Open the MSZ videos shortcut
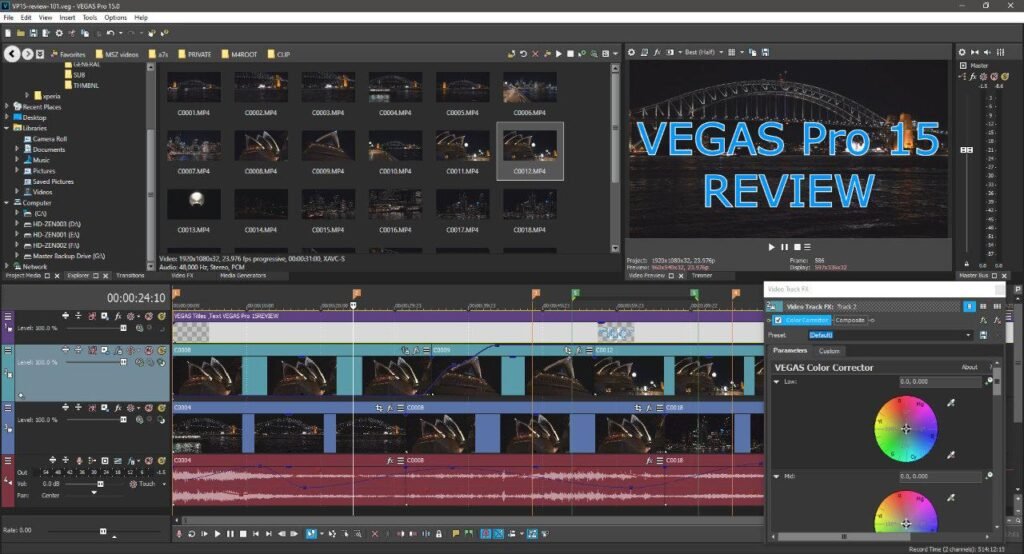Screen dimensions: 1024x554 [x=117, y=54]
